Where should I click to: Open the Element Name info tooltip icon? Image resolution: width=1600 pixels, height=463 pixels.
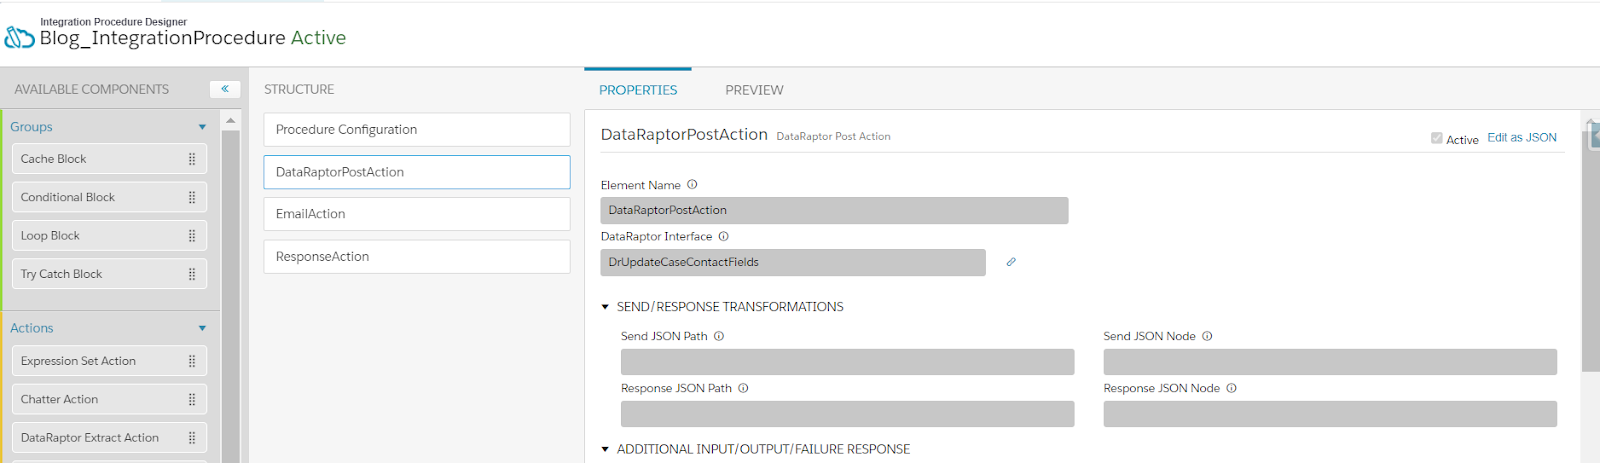tap(692, 184)
